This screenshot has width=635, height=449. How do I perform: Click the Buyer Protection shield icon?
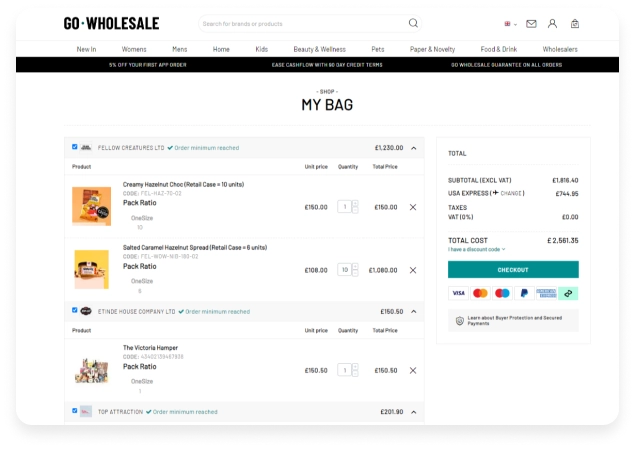pos(459,321)
